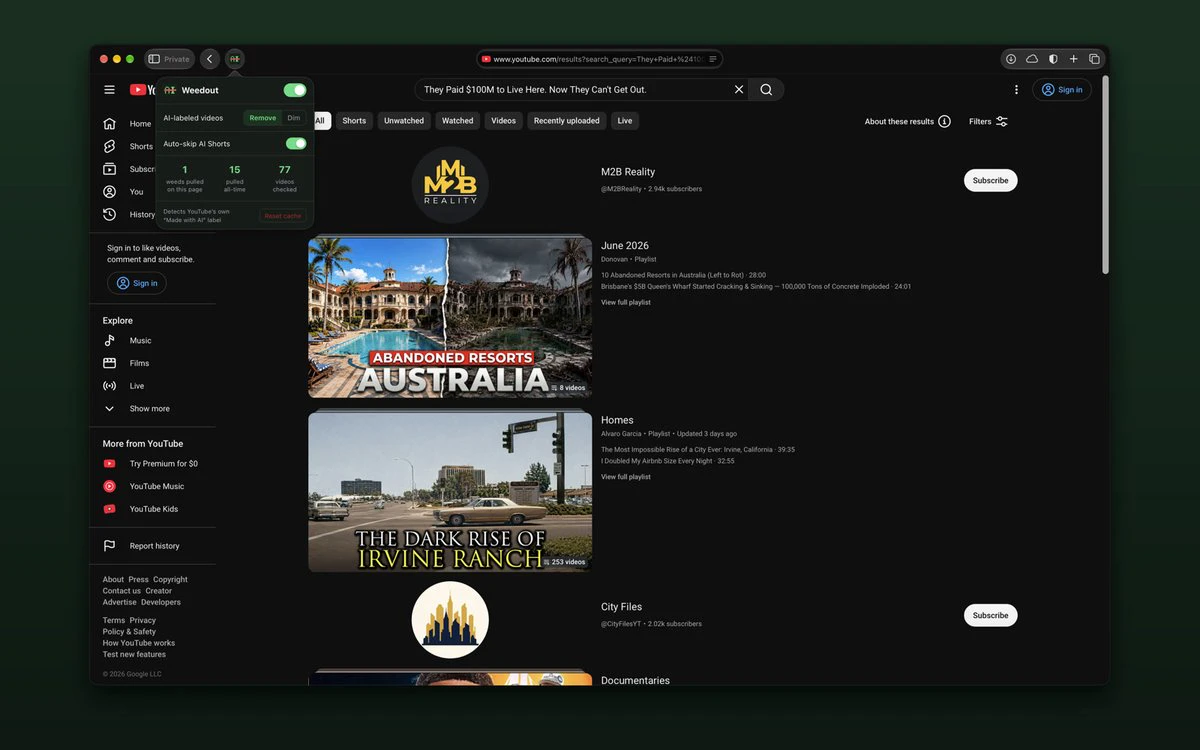
Task: Open History in the sidebar
Action: coord(127,214)
